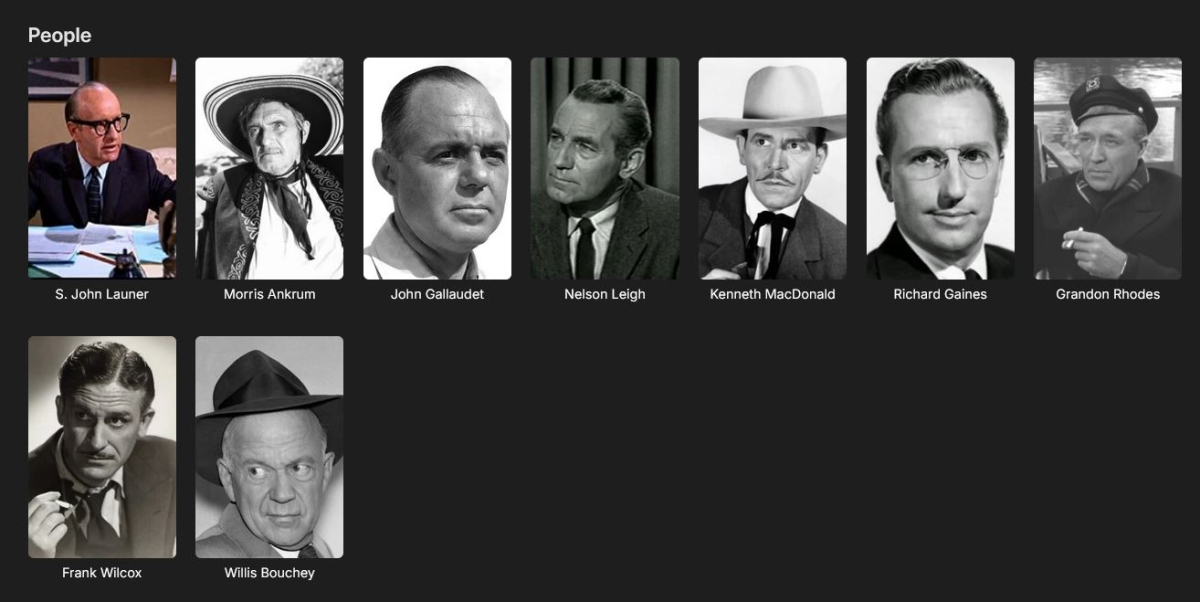Click the Frank Wilcox name label

pyautogui.click(x=102, y=573)
